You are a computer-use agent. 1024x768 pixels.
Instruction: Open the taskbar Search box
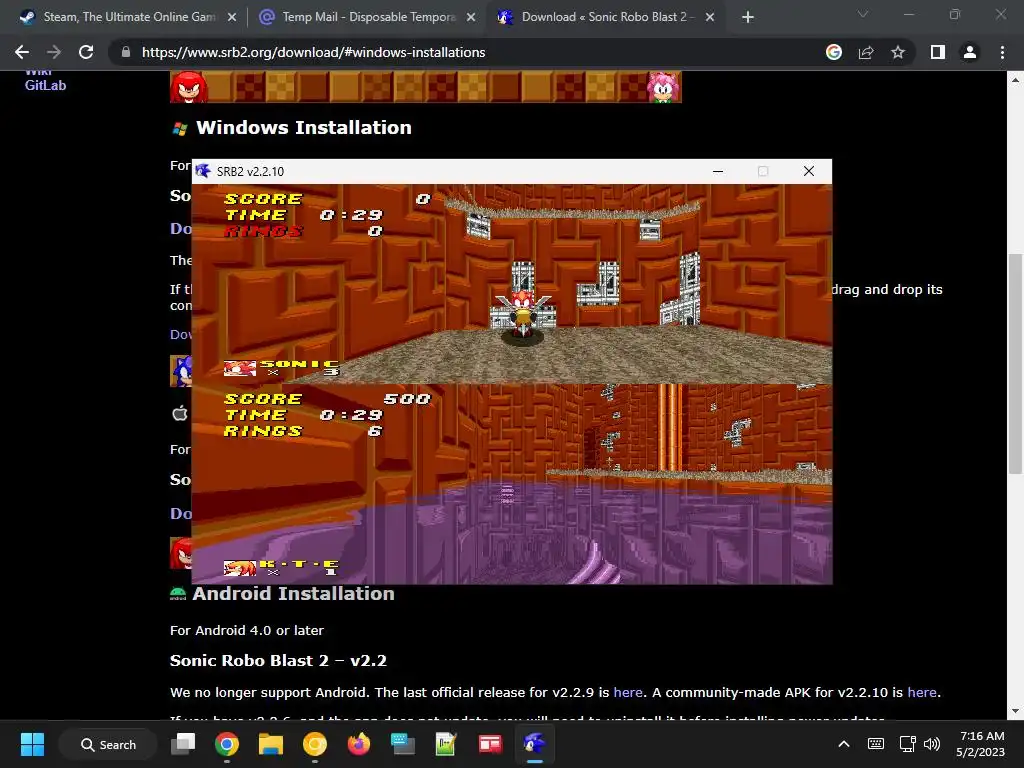click(x=108, y=744)
